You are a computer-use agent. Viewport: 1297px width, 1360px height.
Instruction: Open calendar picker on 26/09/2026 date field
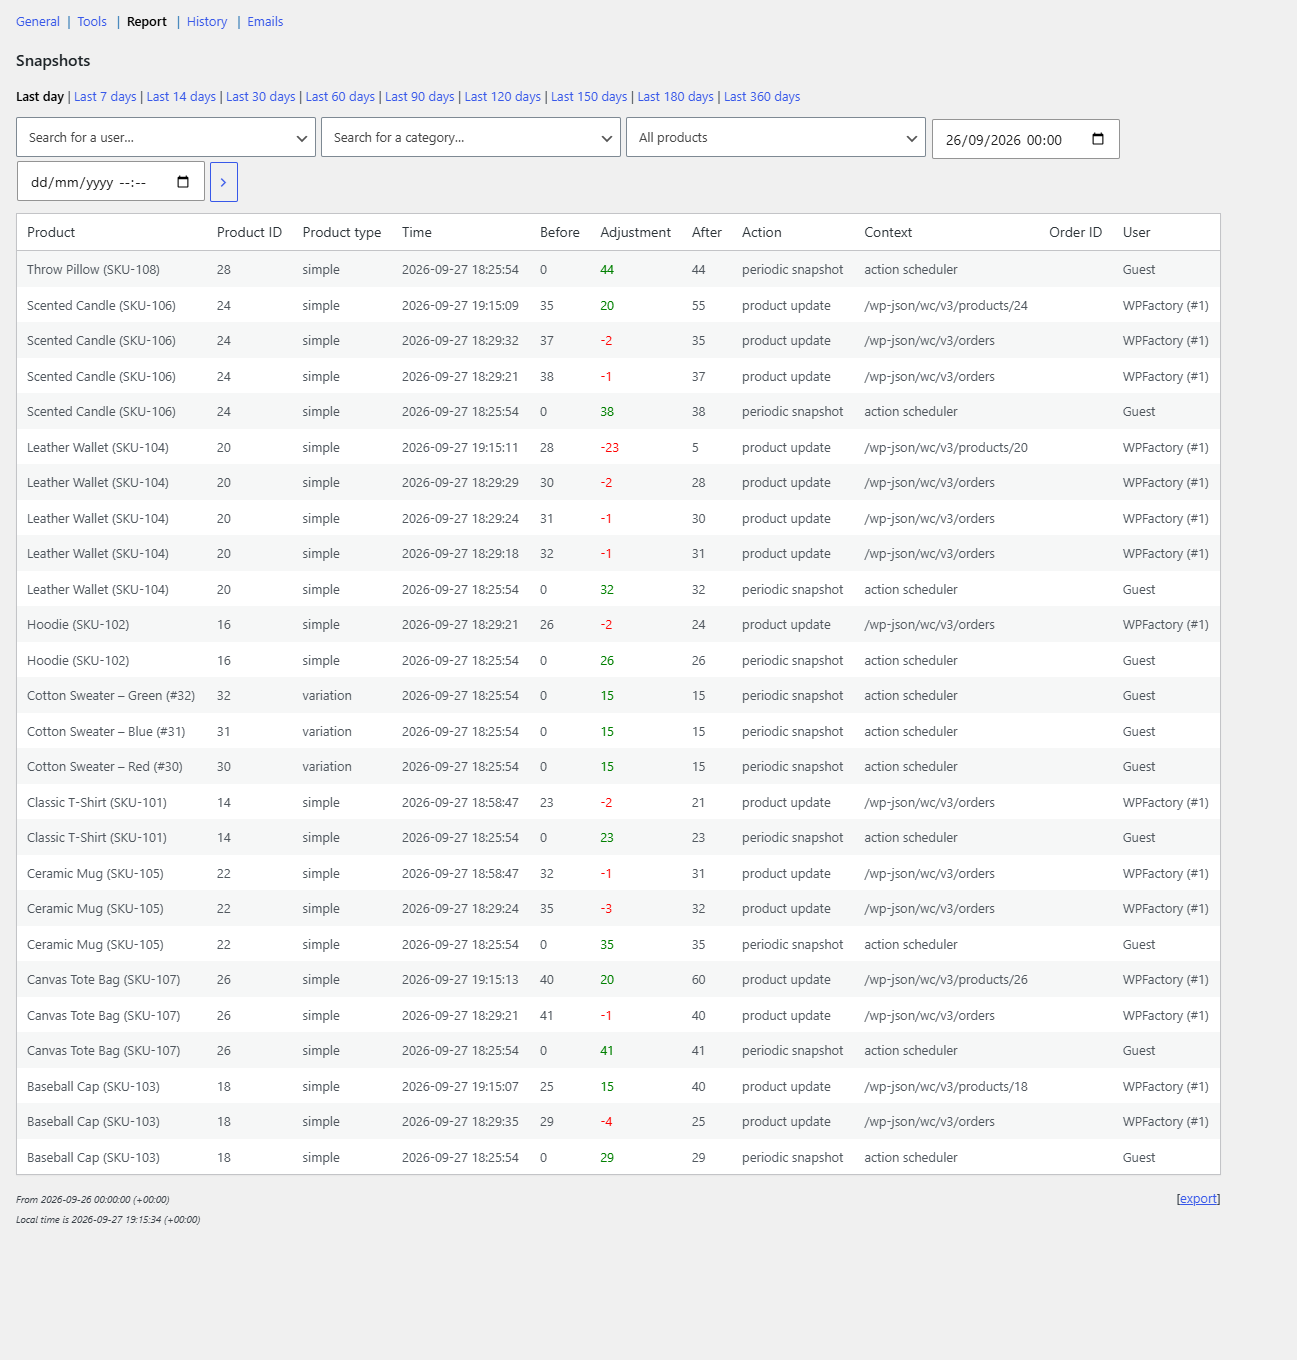coord(1098,139)
